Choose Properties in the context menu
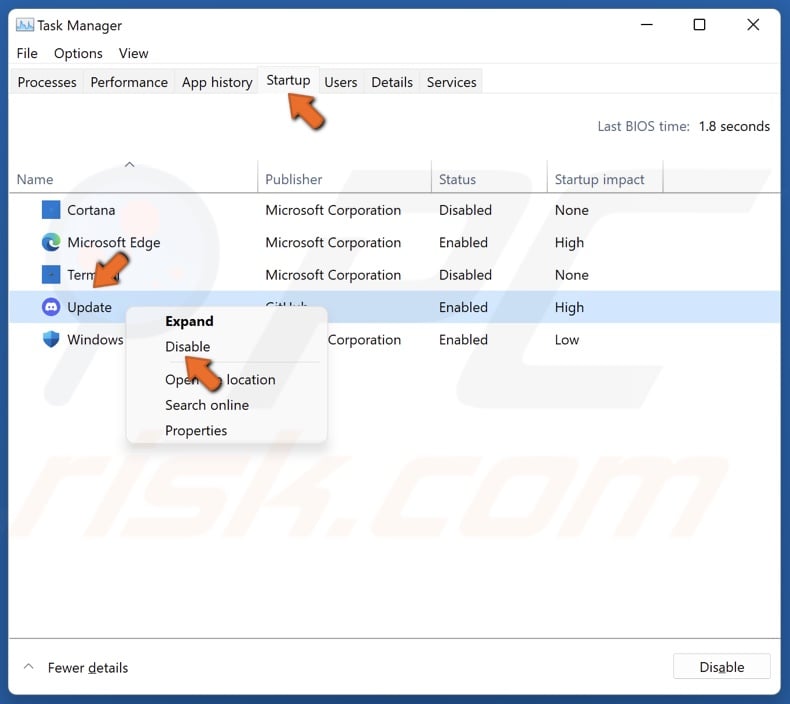 point(196,431)
